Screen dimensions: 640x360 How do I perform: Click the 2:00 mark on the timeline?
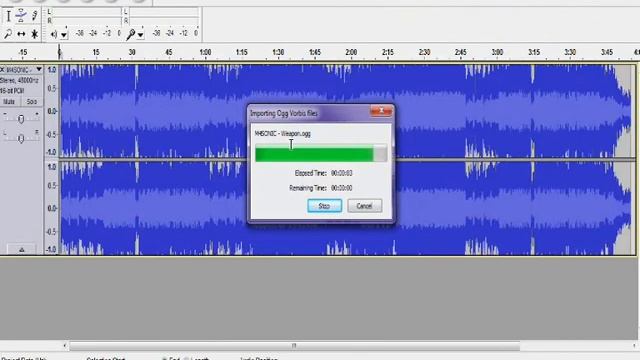click(x=351, y=52)
